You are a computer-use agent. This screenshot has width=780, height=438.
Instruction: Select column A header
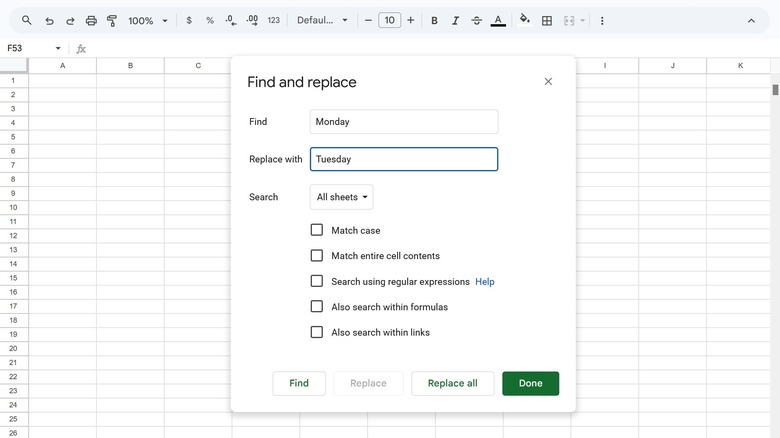(63, 65)
